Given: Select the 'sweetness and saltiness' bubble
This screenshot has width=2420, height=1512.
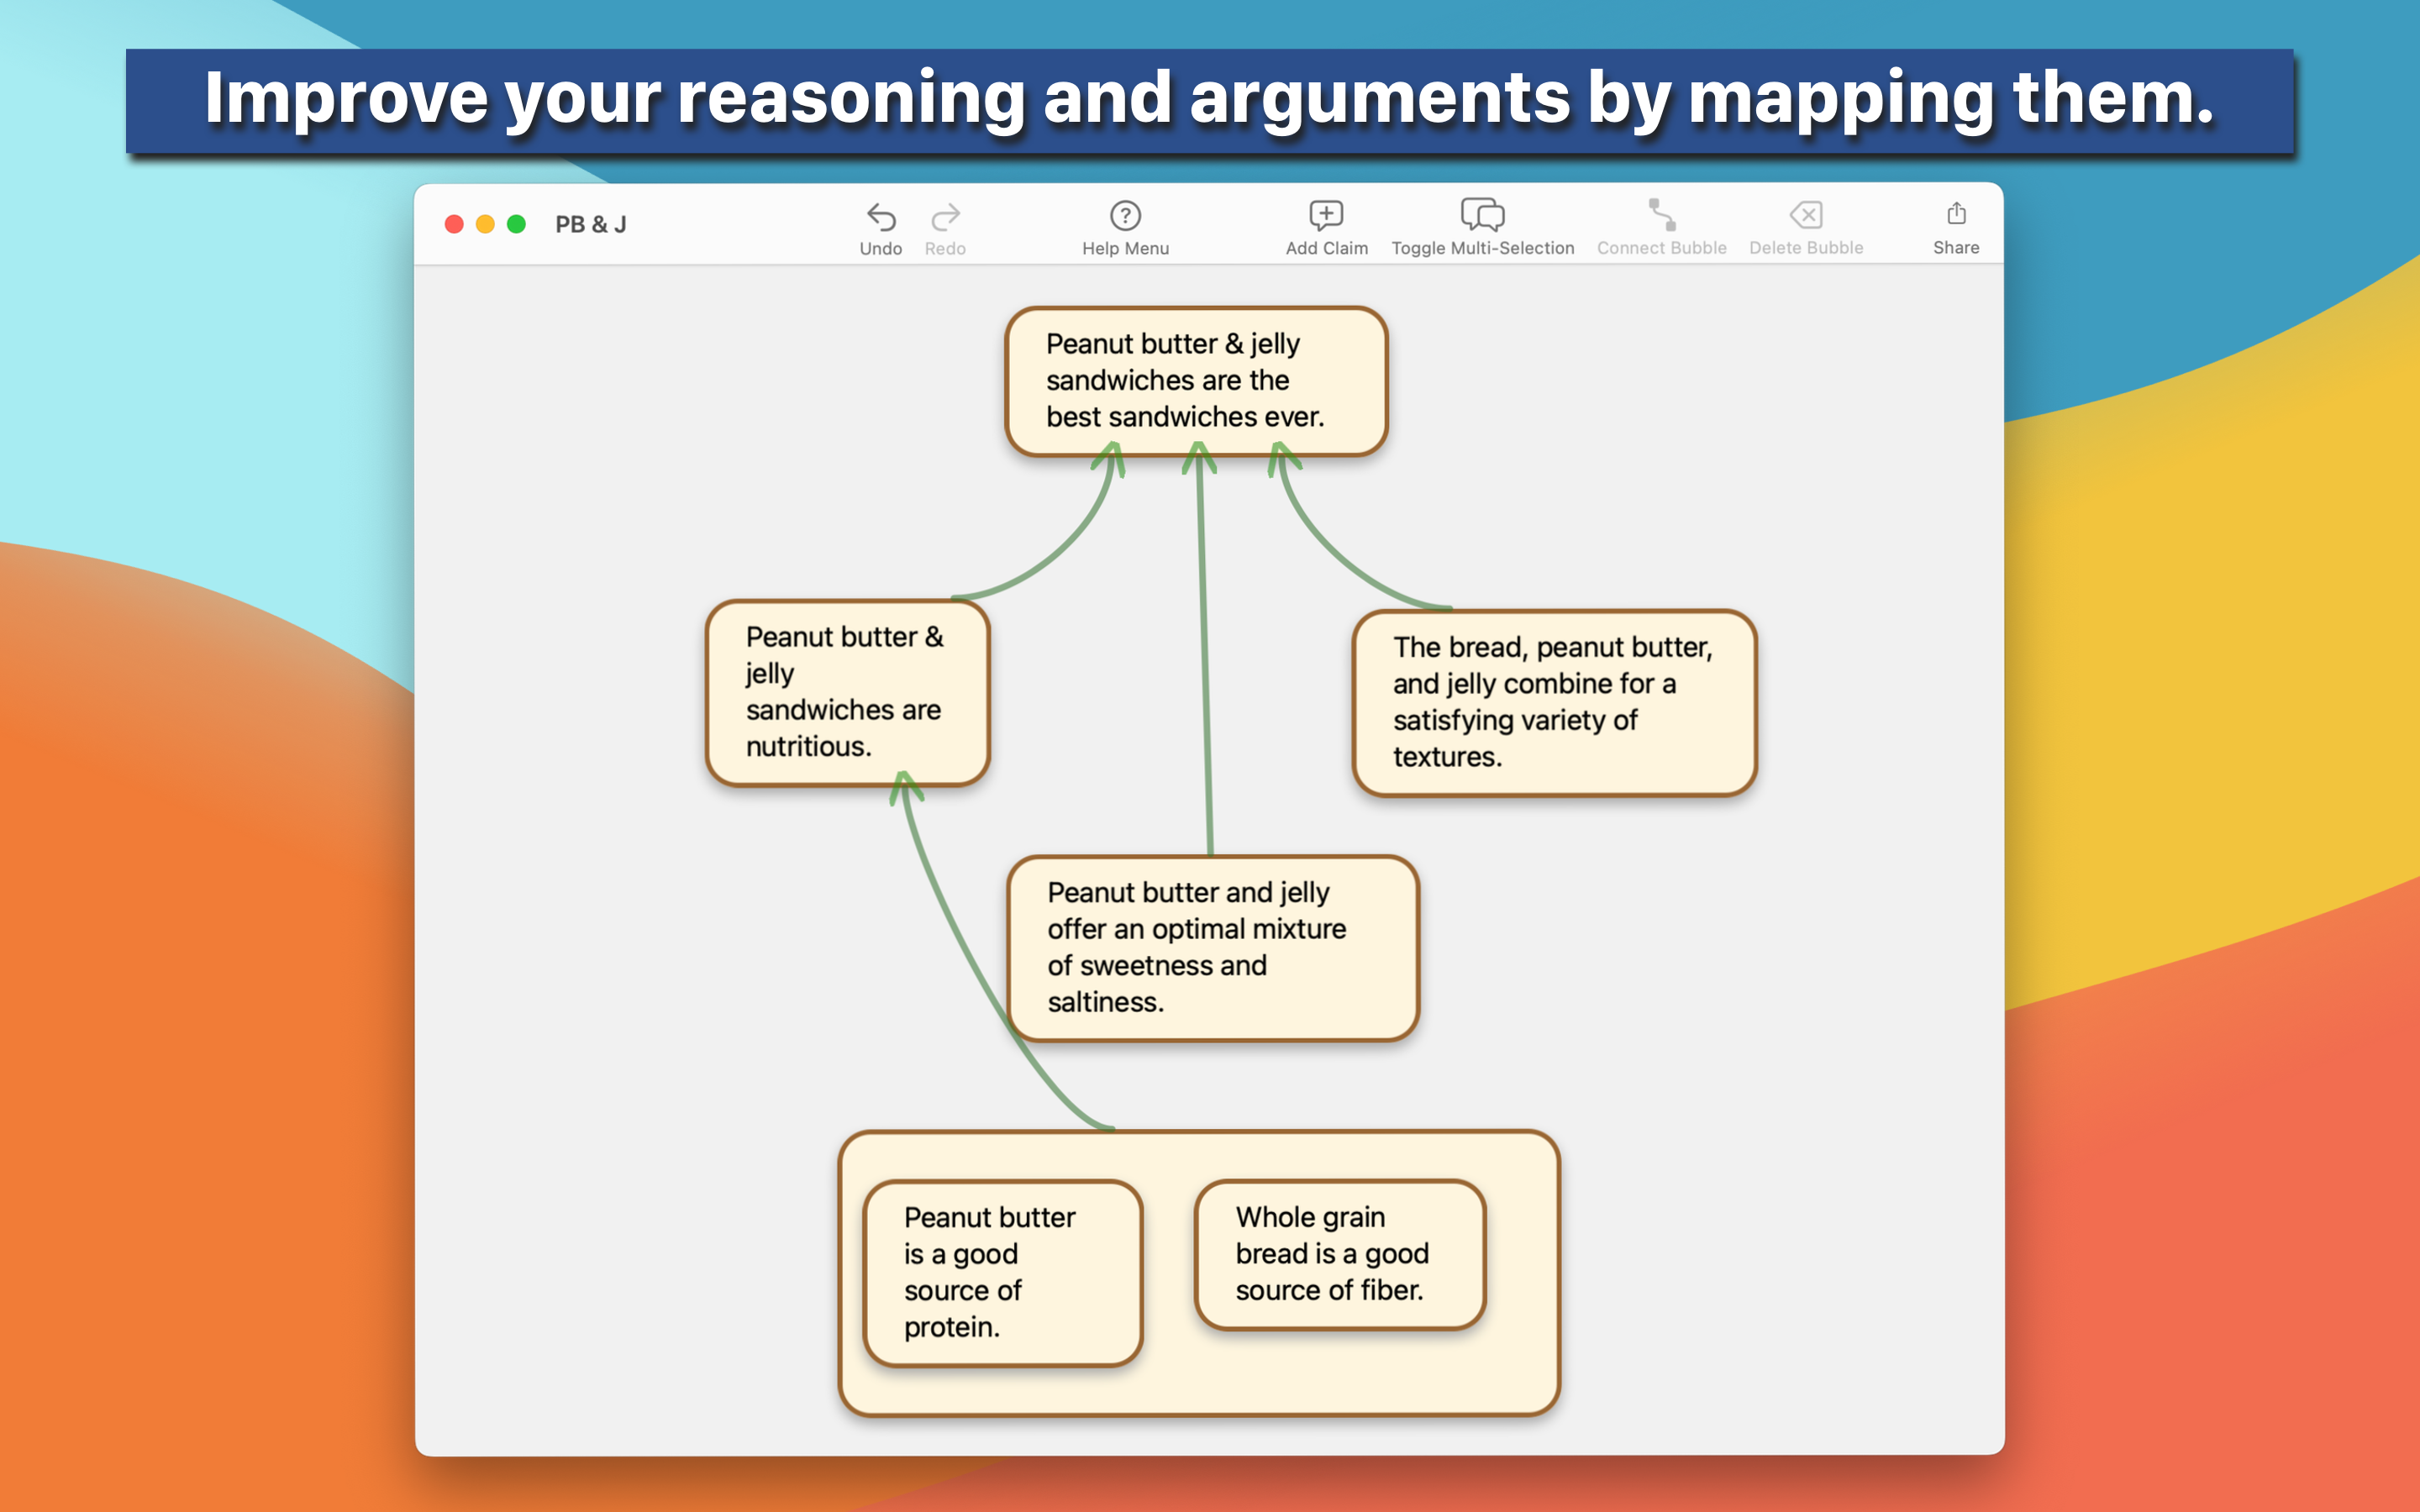Looking at the screenshot, I should [1212, 947].
